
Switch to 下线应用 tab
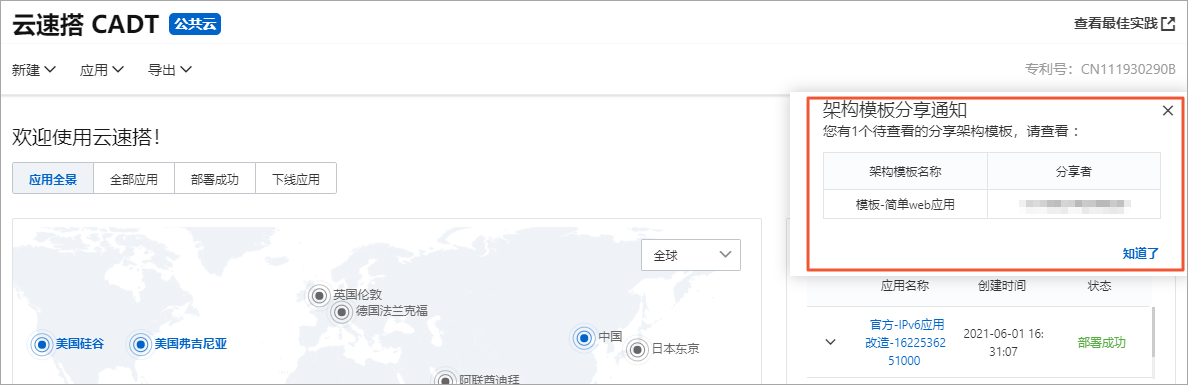296,180
